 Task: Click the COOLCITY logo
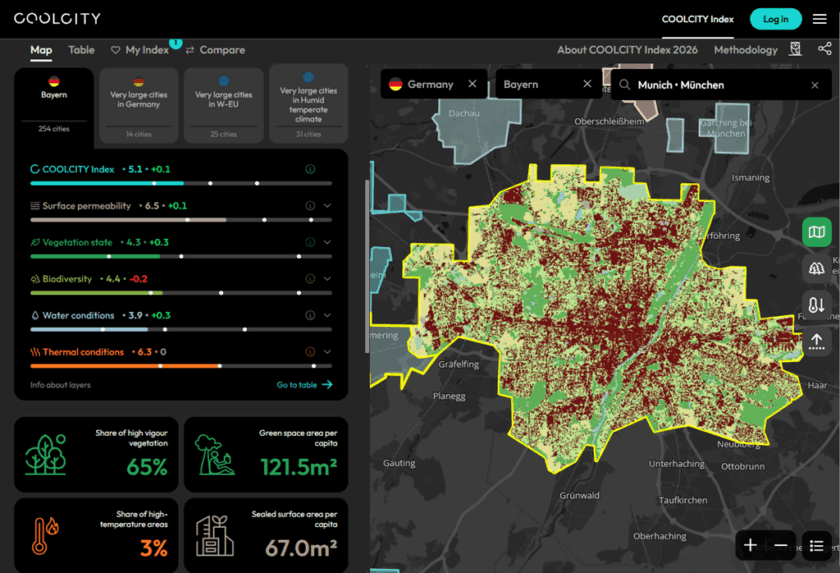coord(57,19)
